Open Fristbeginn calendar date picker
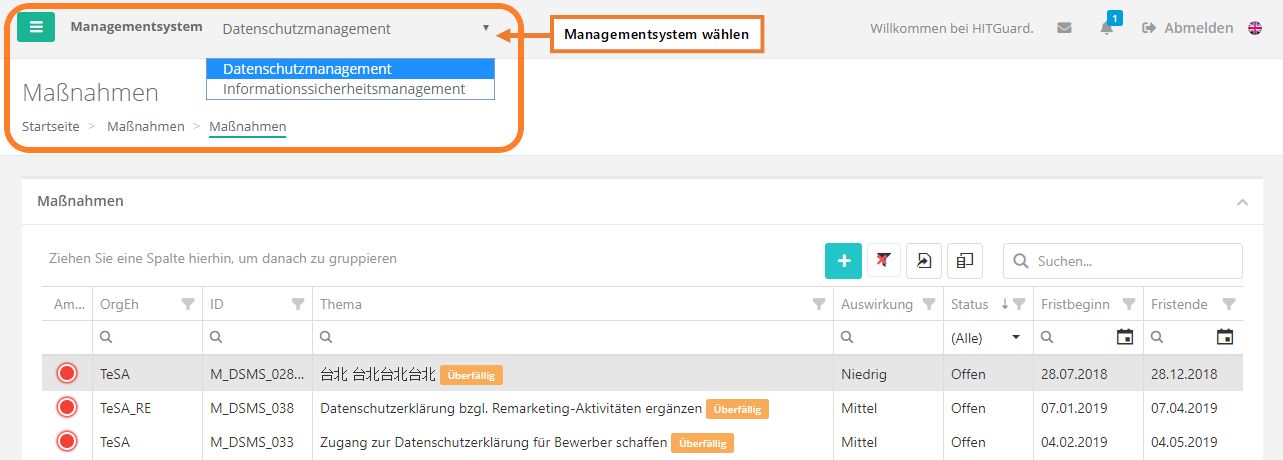Screen dimensions: 1283x460 [1125, 337]
